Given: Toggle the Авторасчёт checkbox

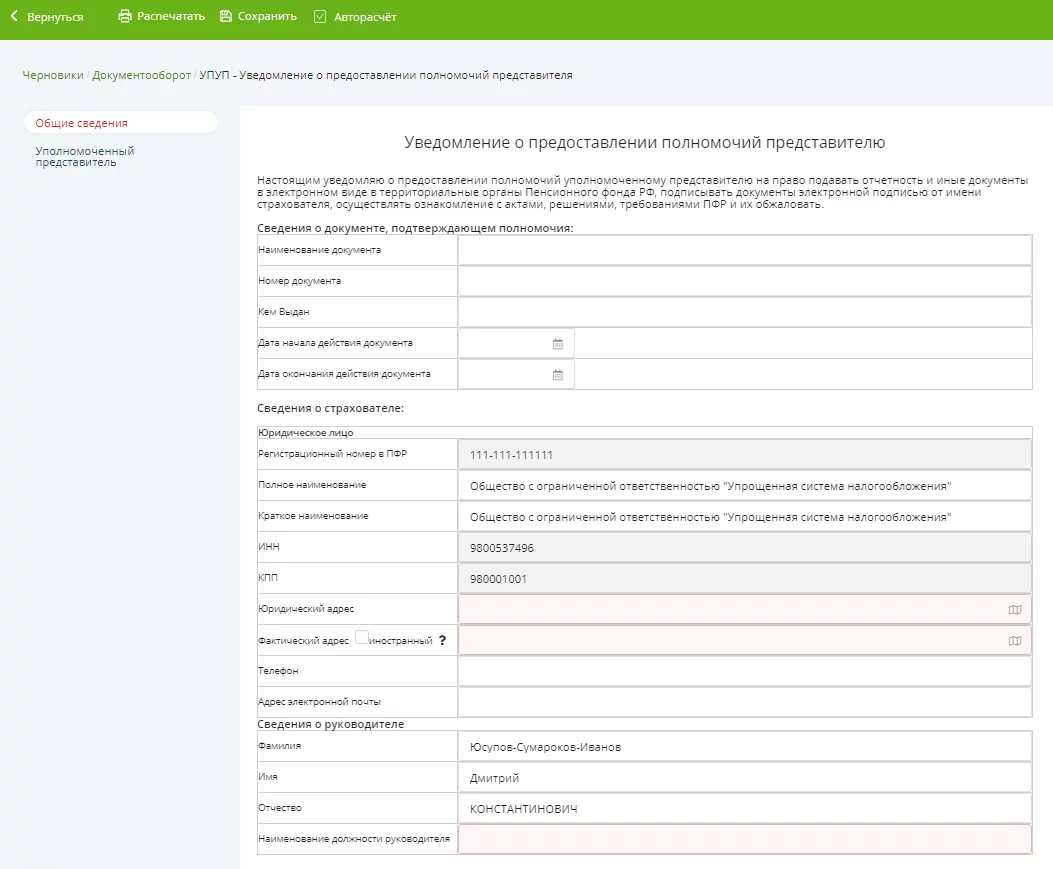Looking at the screenshot, I should [x=320, y=17].
